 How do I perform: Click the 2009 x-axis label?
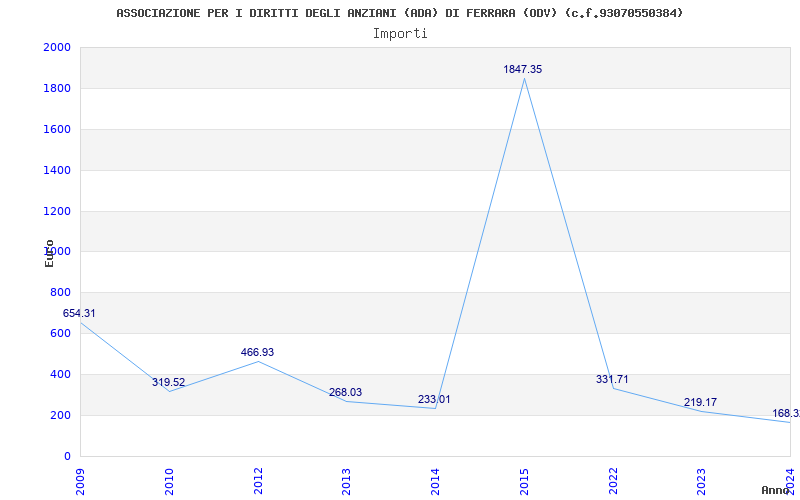point(80,481)
